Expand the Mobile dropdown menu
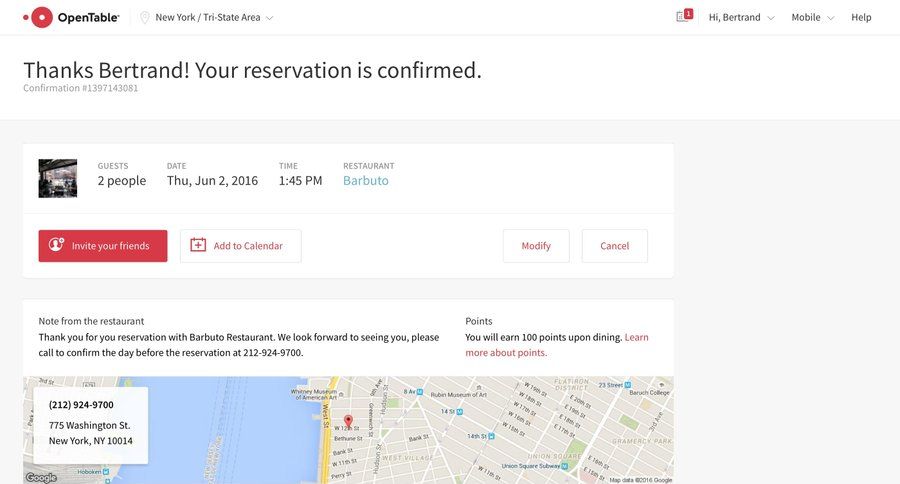The width and height of the screenshot is (900, 484). click(812, 17)
